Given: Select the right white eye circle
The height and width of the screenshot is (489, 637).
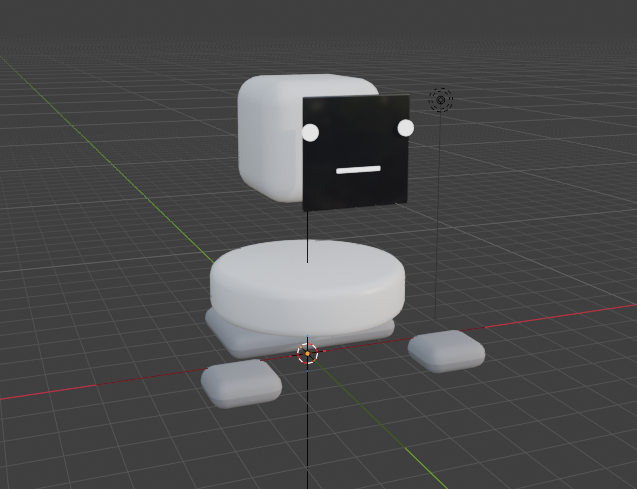Looking at the screenshot, I should coord(405,128).
